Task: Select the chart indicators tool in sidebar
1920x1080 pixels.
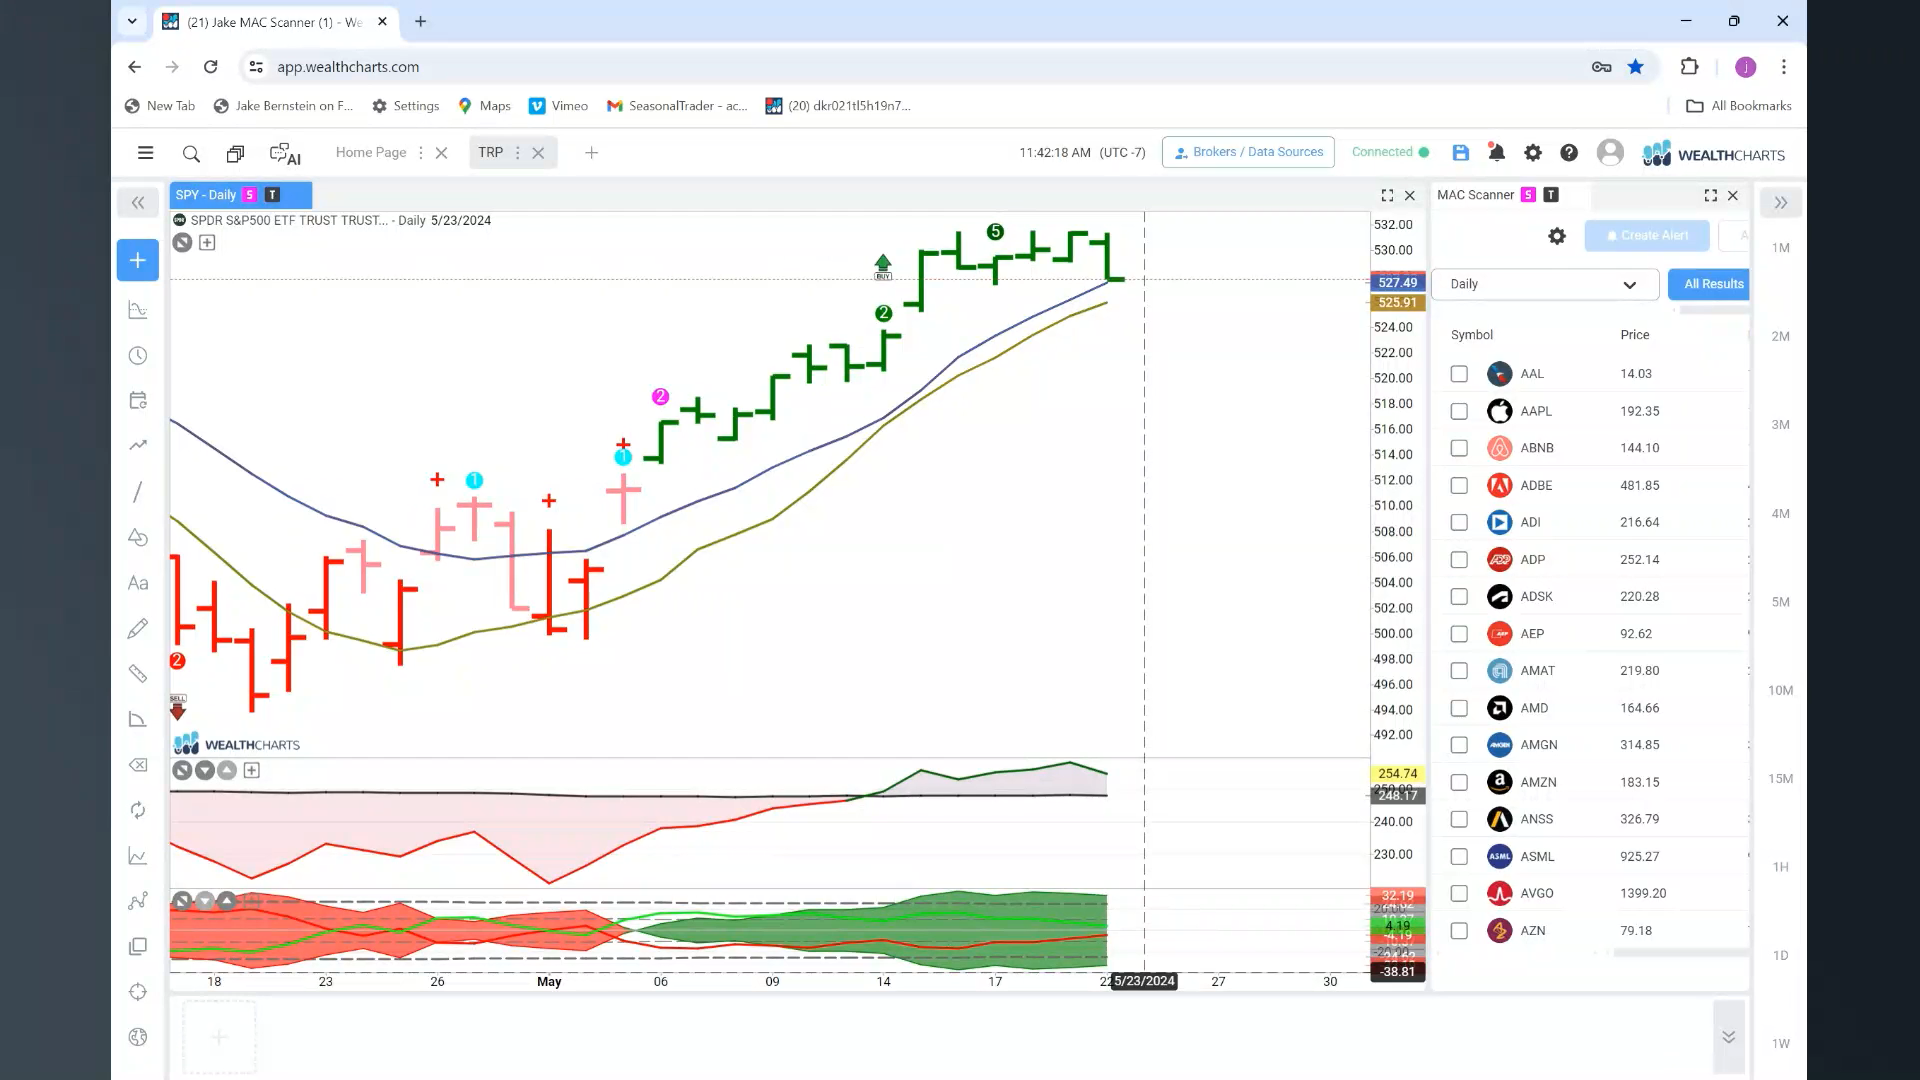Action: (x=138, y=310)
